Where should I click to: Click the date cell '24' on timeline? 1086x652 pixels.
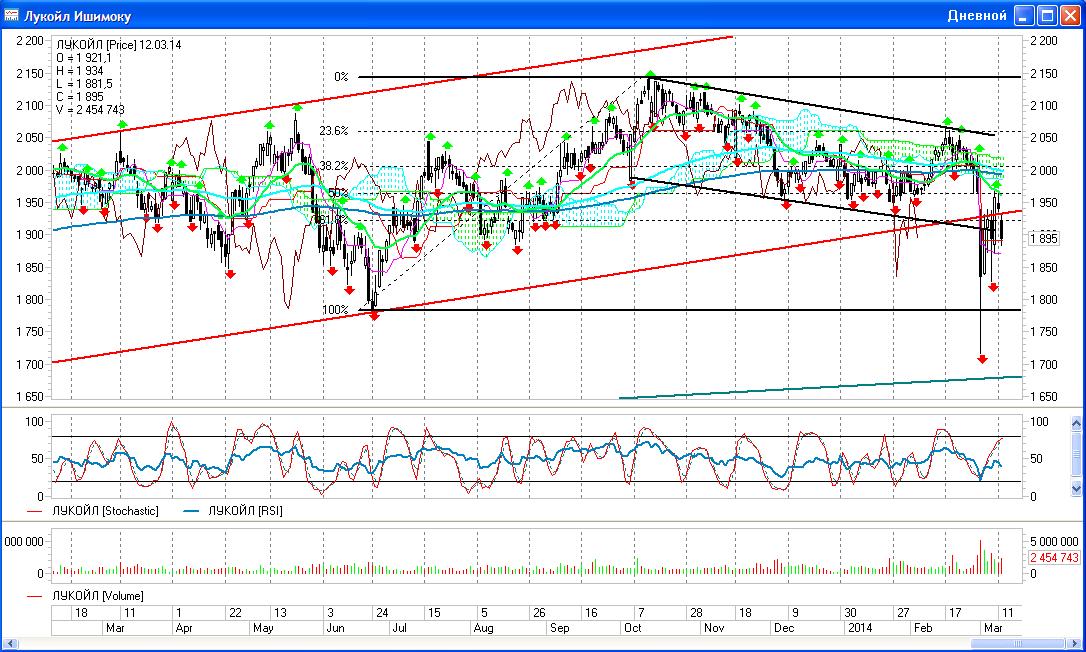(x=382, y=613)
